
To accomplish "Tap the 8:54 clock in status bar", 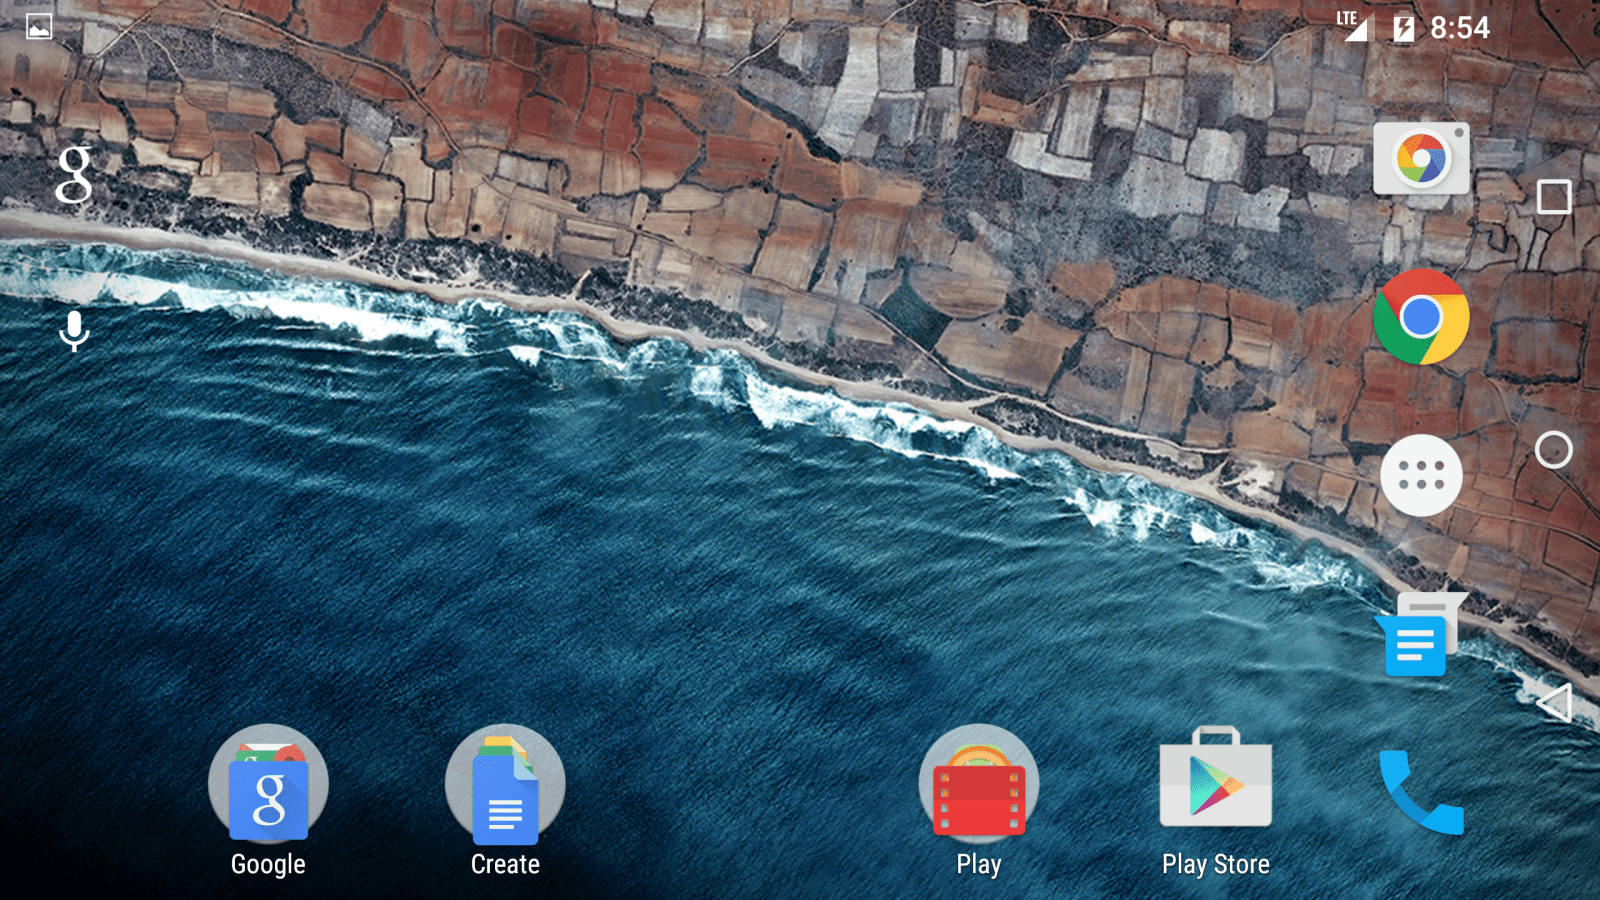I will pyautogui.click(x=1459, y=28).
